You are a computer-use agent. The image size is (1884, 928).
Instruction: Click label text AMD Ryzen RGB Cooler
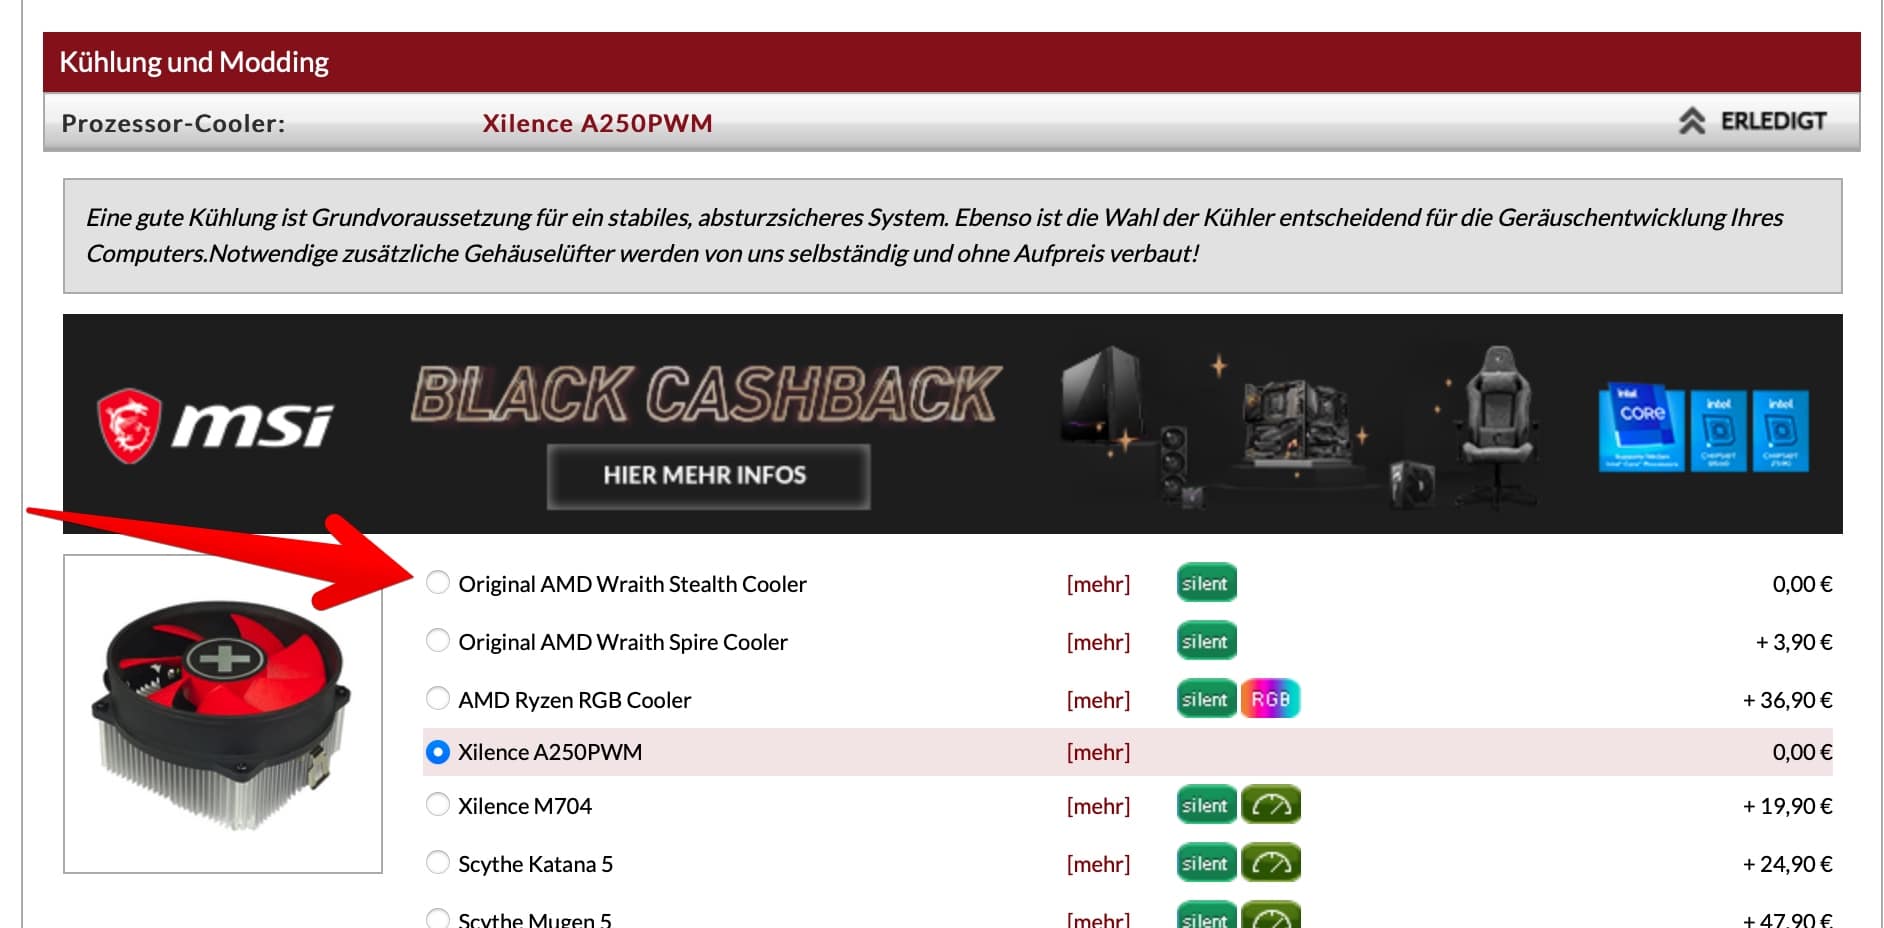pos(575,700)
